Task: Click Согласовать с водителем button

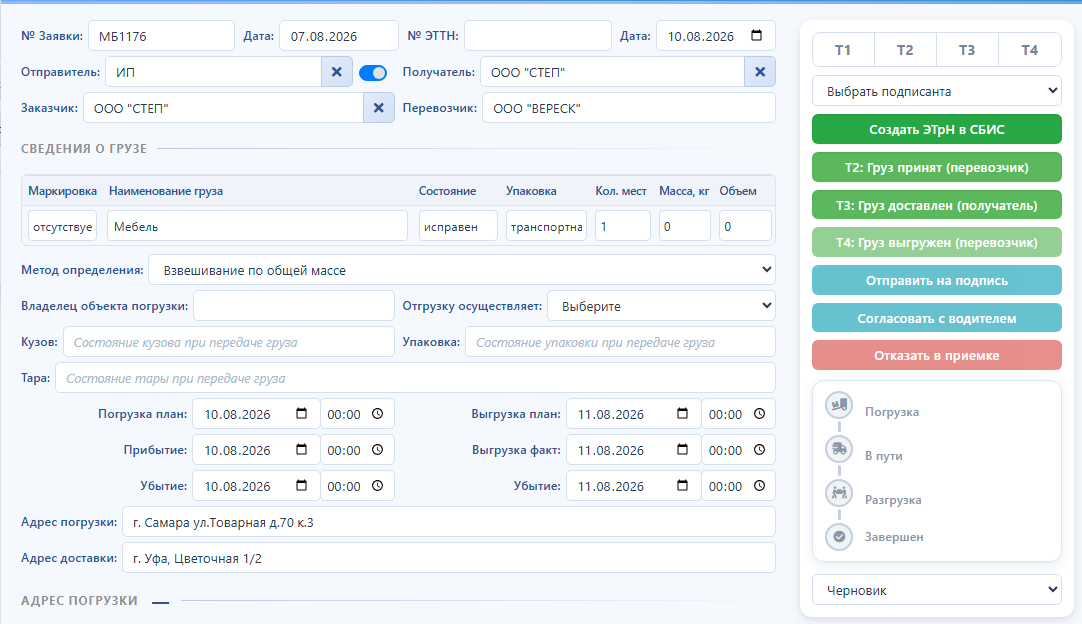Action: tap(936, 318)
